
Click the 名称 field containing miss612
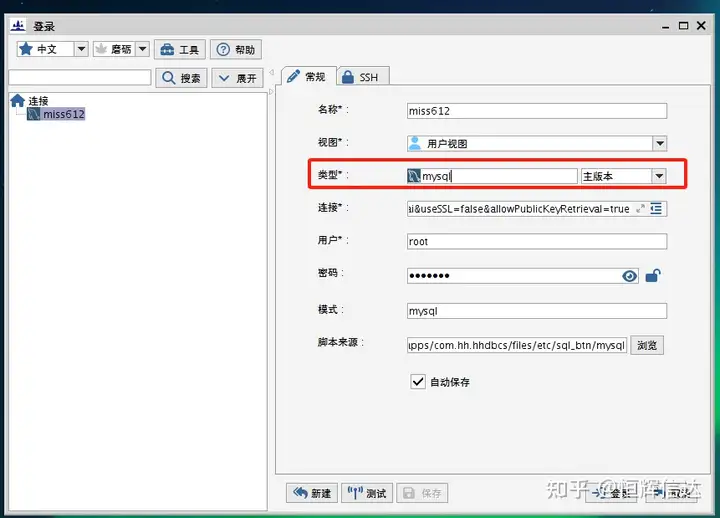coord(537,111)
